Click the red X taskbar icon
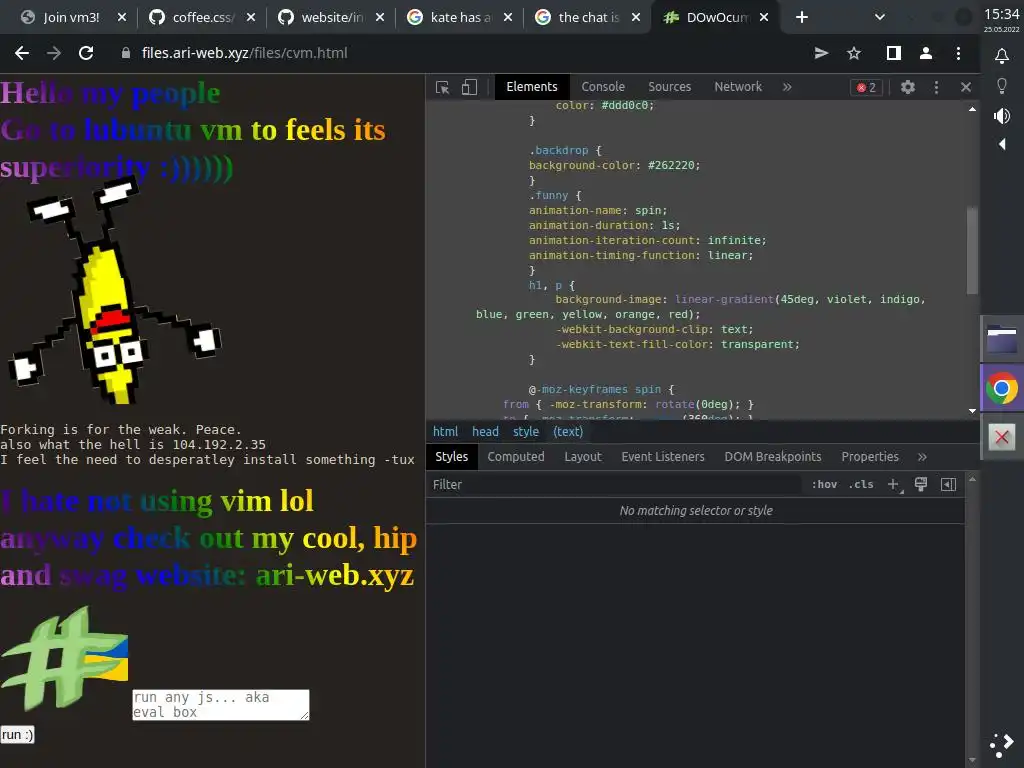The height and width of the screenshot is (768, 1024). tap(1002, 437)
